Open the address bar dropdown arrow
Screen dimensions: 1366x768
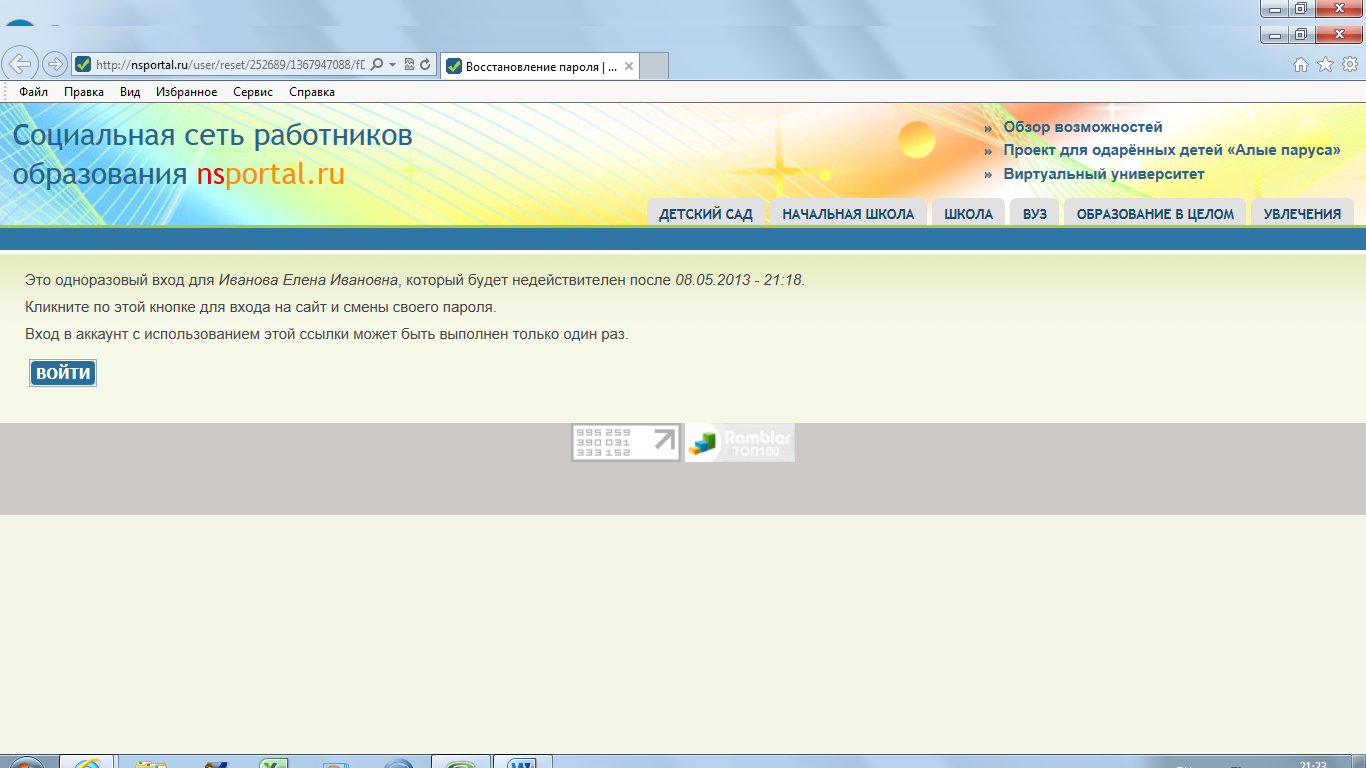point(393,65)
